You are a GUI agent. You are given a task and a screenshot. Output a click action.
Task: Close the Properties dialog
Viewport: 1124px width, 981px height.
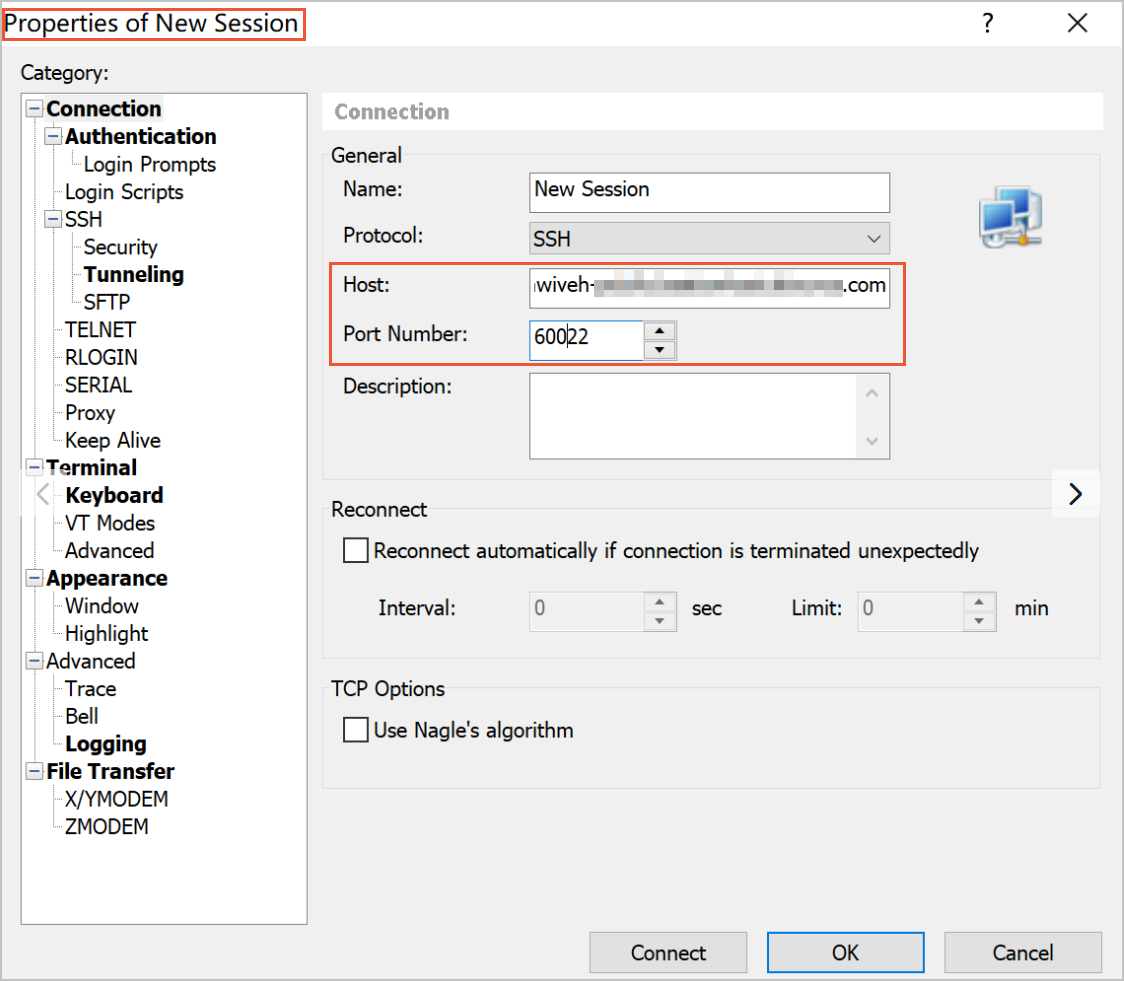click(1077, 23)
